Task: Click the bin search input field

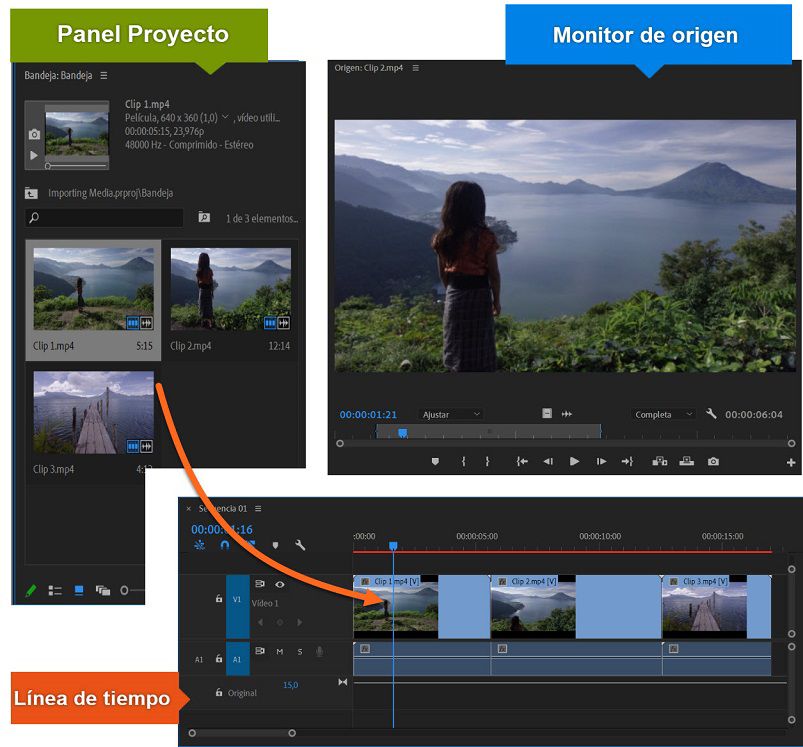Action: click(x=104, y=218)
